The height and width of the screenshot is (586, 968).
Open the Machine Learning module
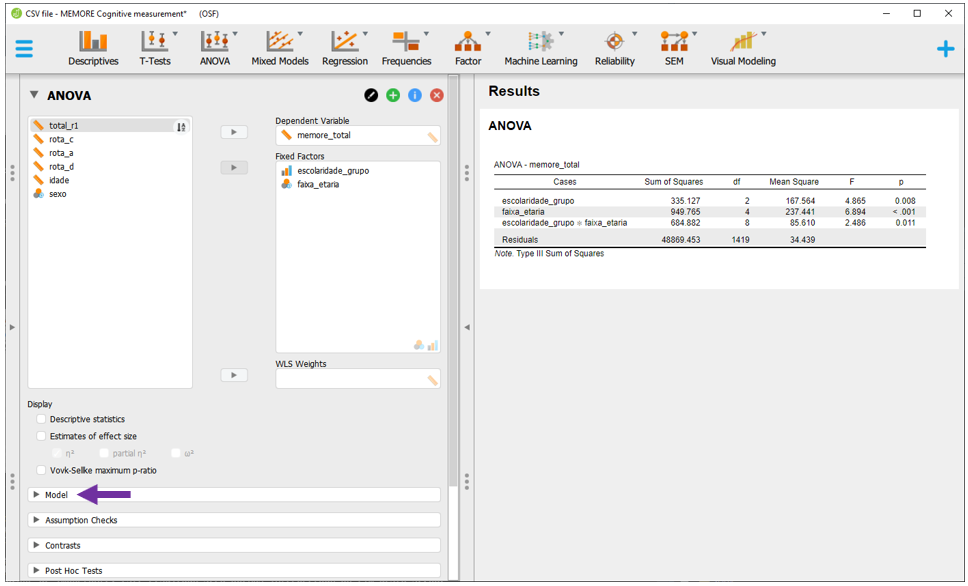tap(540, 47)
